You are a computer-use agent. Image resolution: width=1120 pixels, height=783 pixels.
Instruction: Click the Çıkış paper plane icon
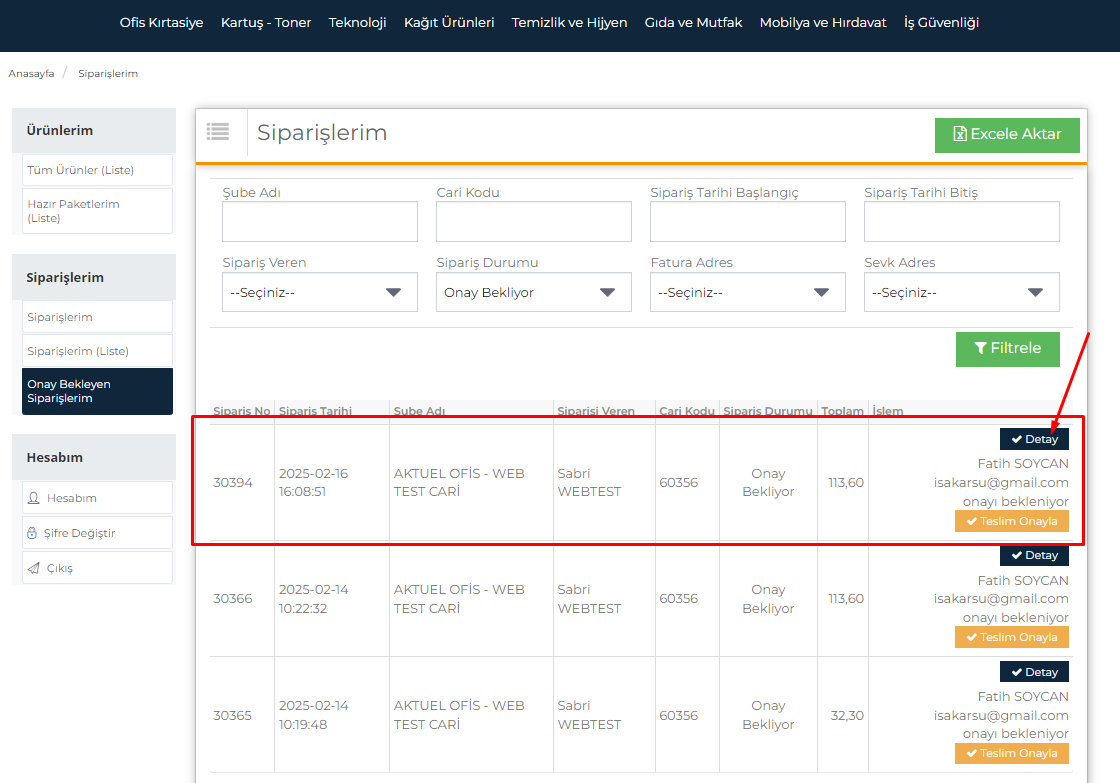coord(33,568)
